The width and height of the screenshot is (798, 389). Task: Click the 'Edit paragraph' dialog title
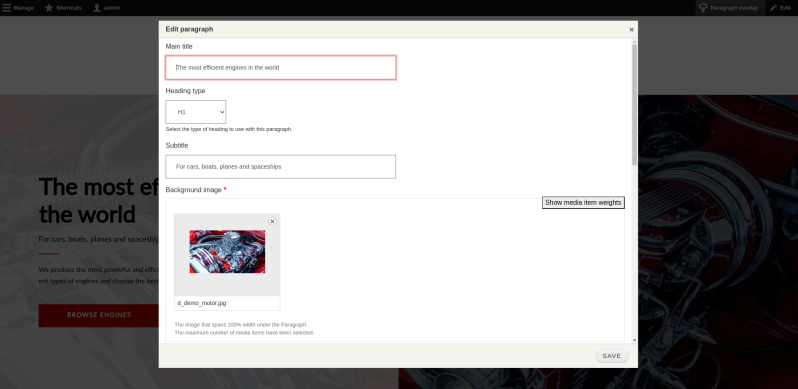pyautogui.click(x=189, y=30)
